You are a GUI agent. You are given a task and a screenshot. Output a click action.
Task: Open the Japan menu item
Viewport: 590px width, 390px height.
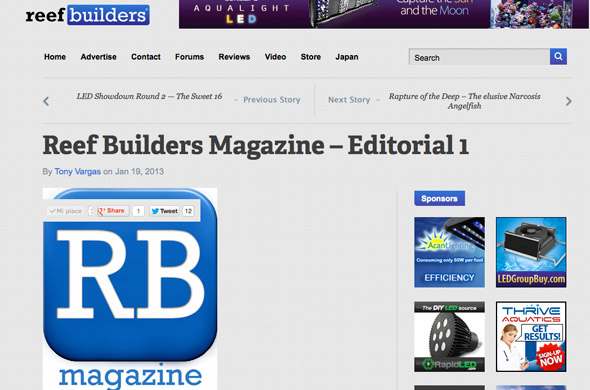(x=347, y=57)
